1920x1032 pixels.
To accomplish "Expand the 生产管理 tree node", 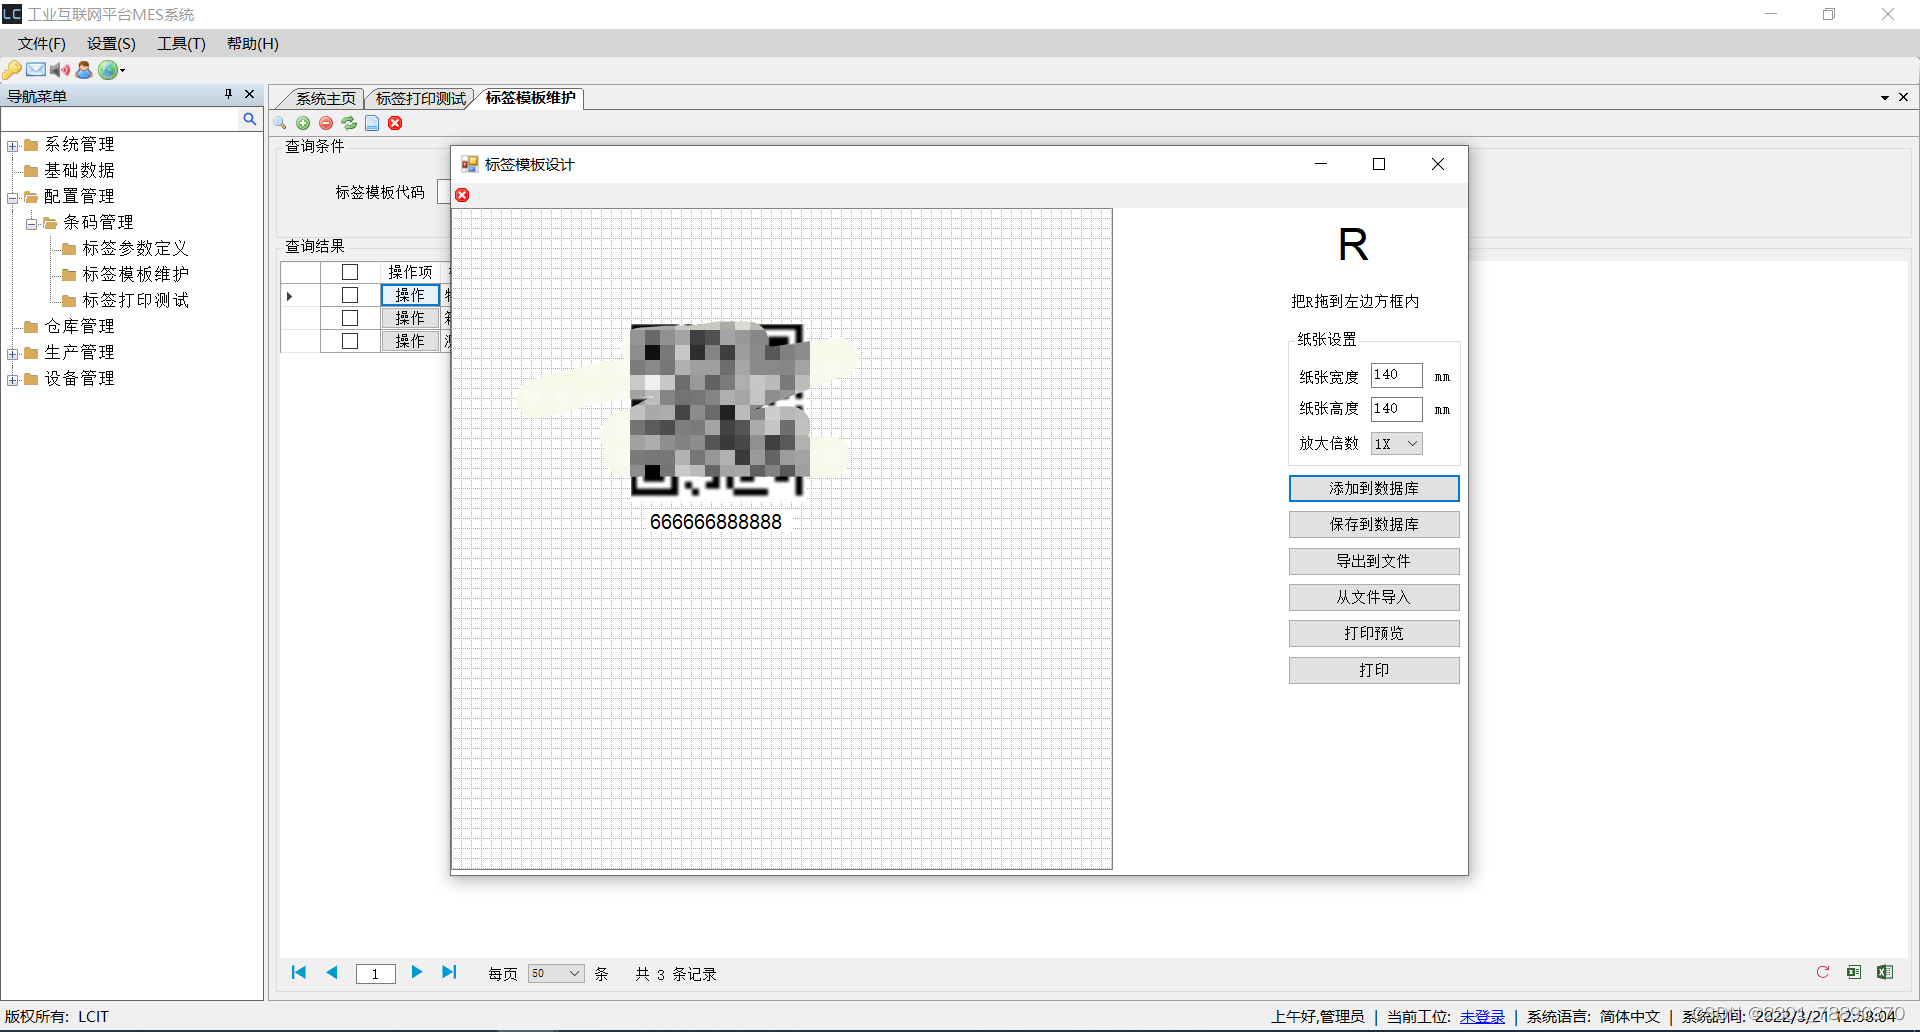I will tap(12, 354).
